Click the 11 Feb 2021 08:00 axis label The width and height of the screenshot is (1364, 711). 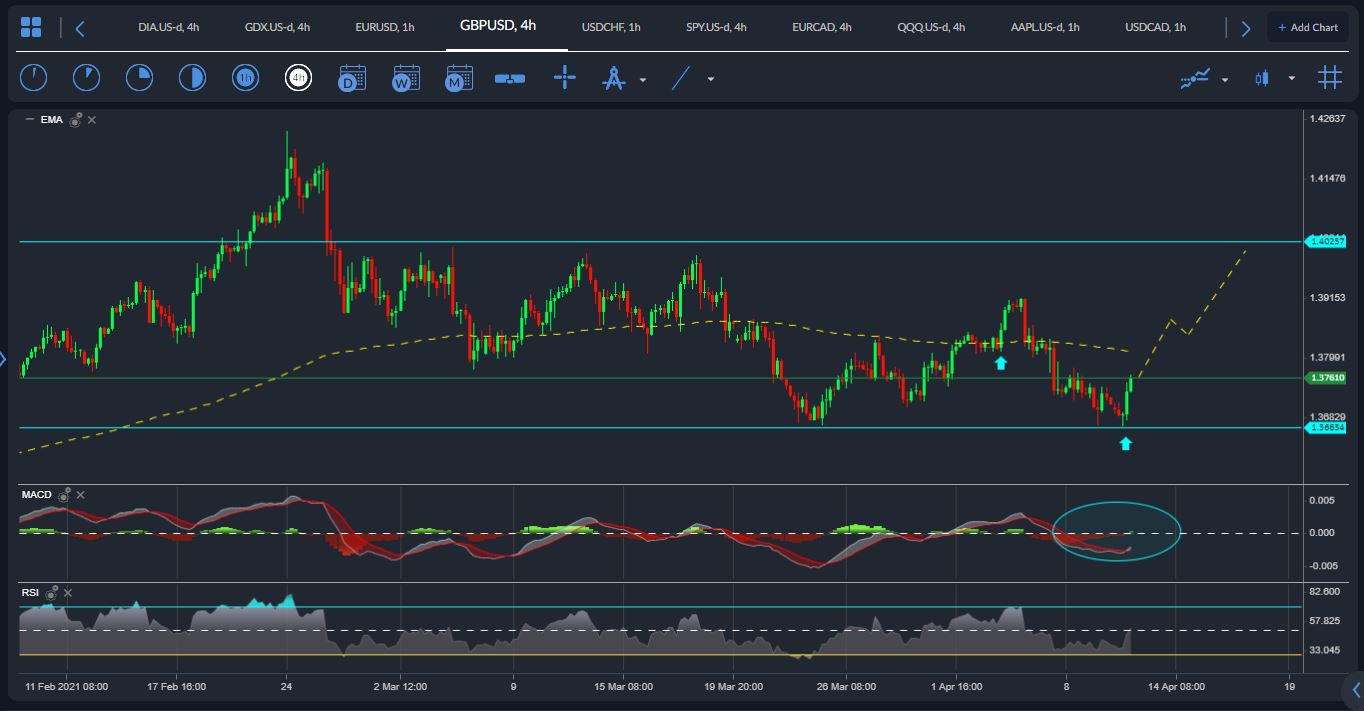pyautogui.click(x=66, y=687)
